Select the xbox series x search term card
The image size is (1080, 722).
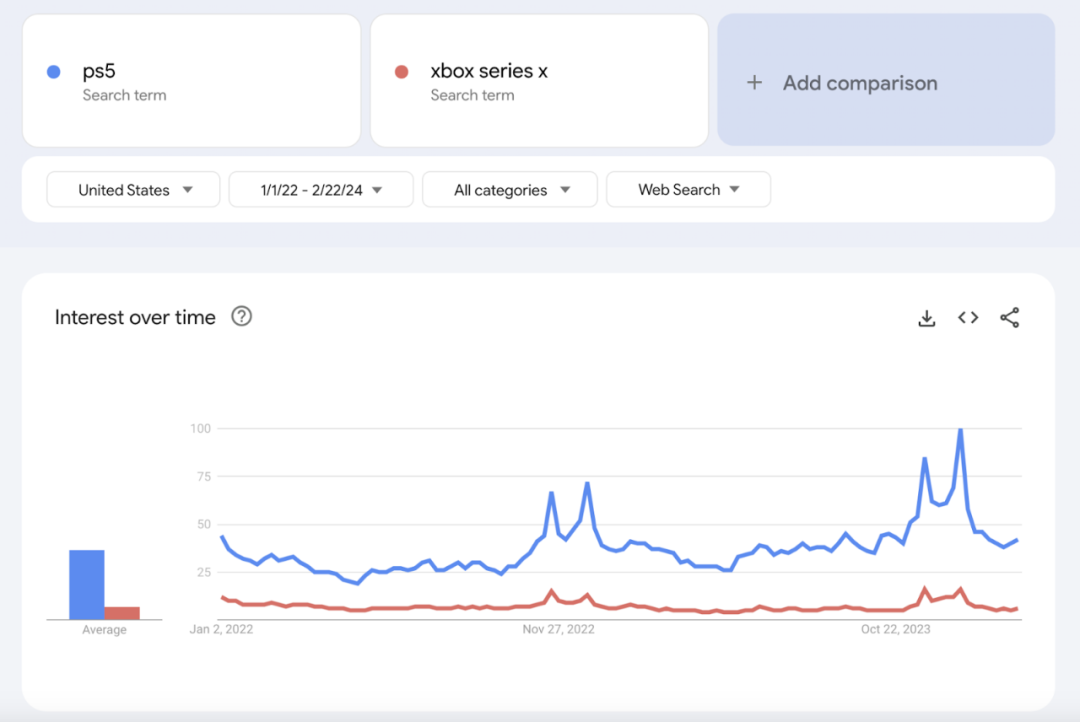[x=539, y=80]
